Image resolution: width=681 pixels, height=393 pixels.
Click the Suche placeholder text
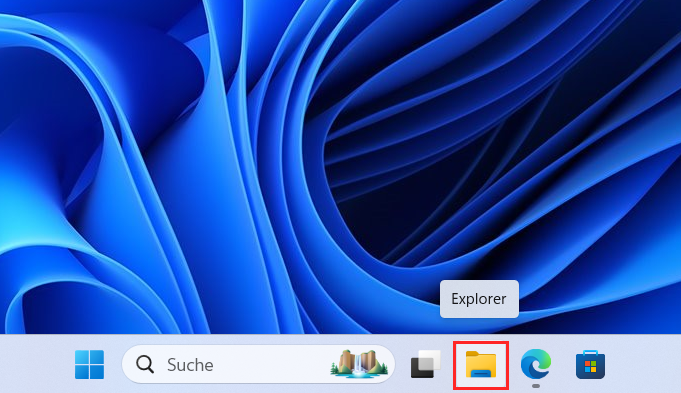(x=190, y=365)
